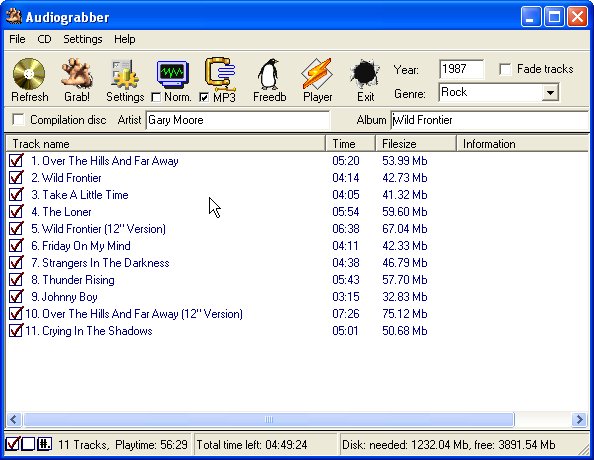Screen dimensions: 594x460
Task: Uncheck all tracks empty box icon
Action: (x=28, y=444)
